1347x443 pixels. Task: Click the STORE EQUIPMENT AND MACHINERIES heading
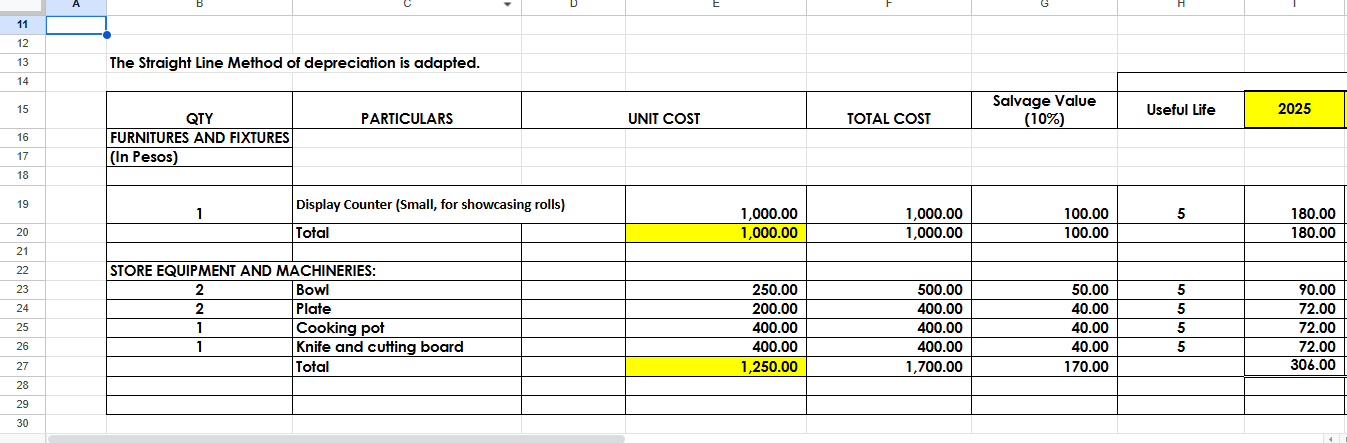(x=242, y=271)
